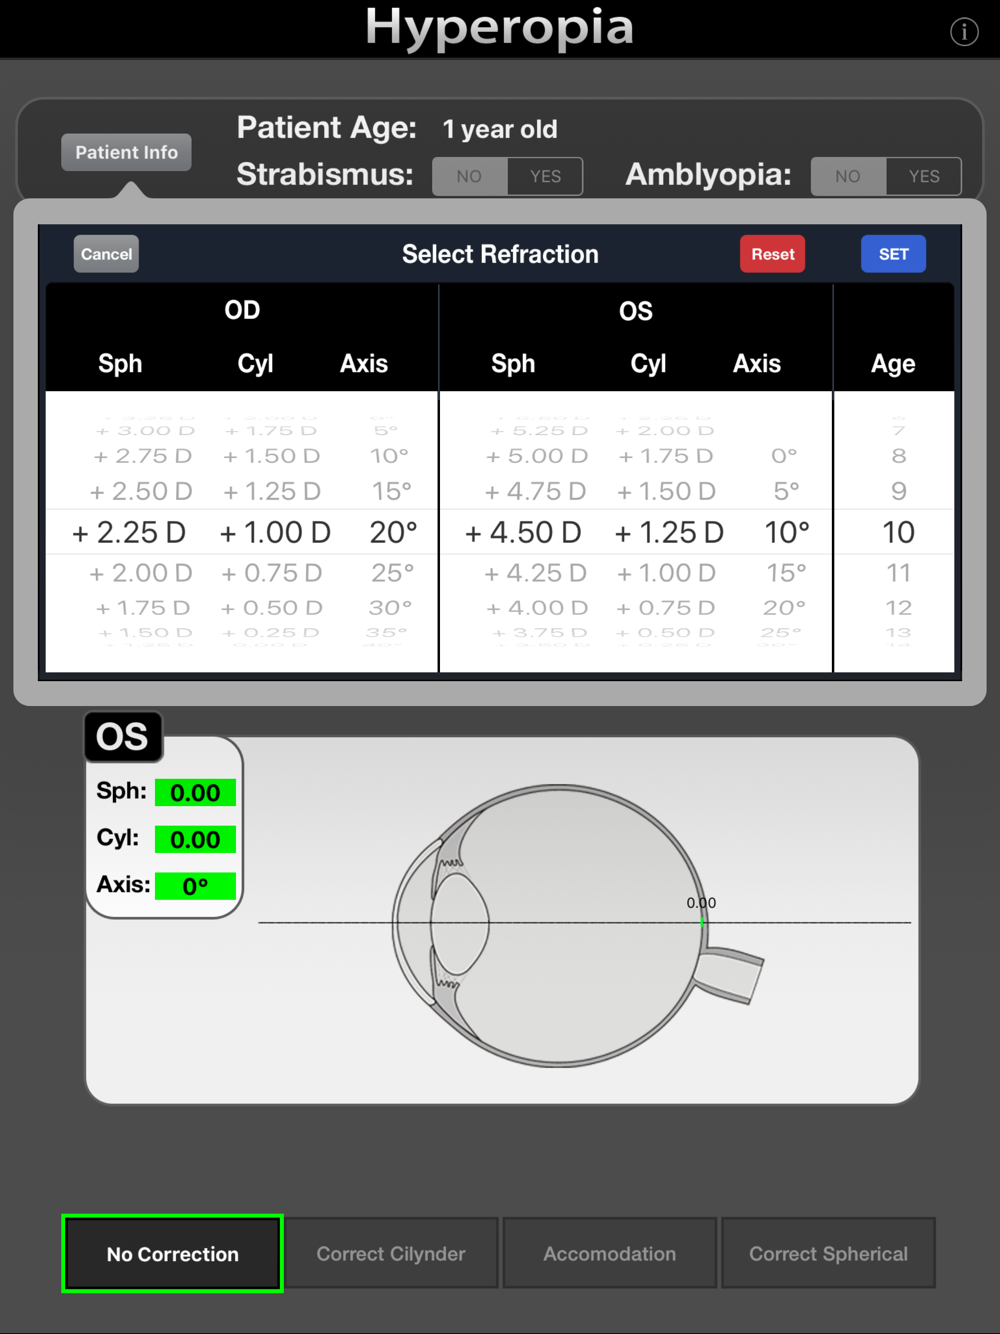Switch to Correct Spherical tab
The image size is (1000, 1334).
click(829, 1253)
